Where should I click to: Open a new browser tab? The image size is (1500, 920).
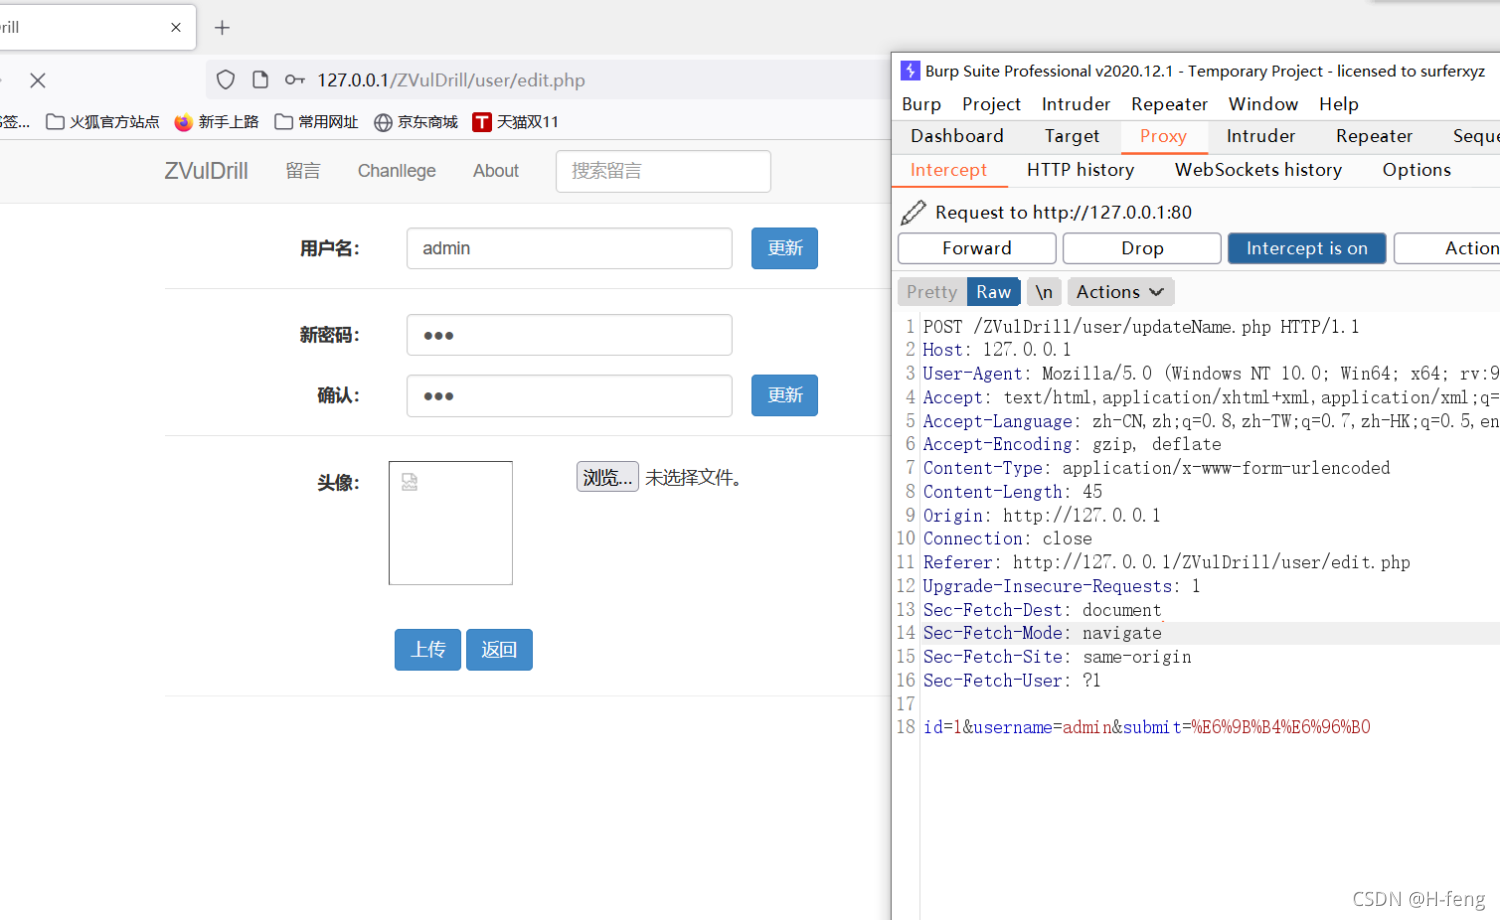pyautogui.click(x=222, y=27)
